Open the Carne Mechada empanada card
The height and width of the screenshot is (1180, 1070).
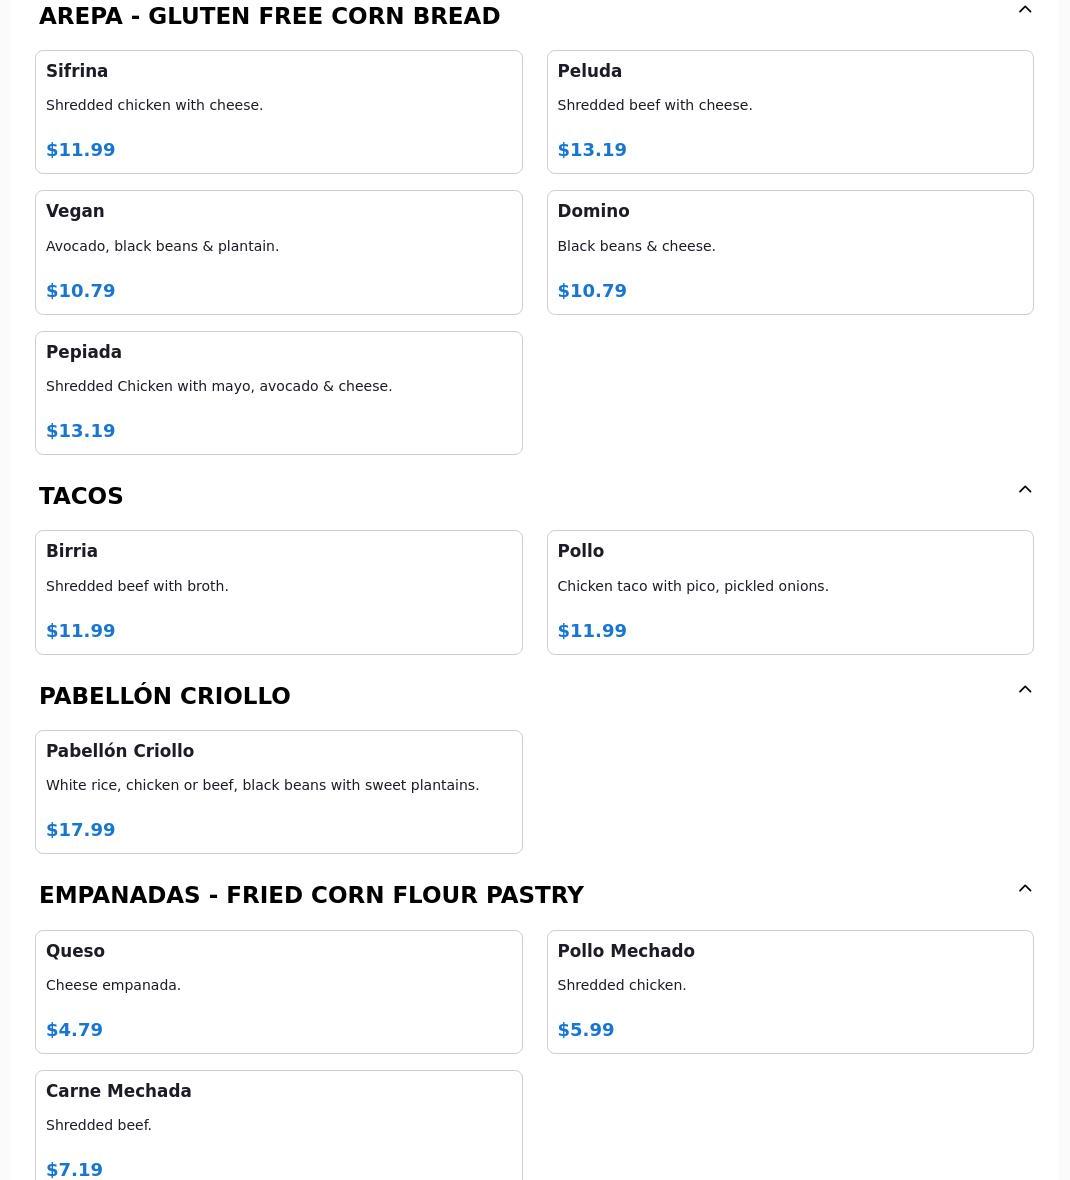tap(278, 1126)
